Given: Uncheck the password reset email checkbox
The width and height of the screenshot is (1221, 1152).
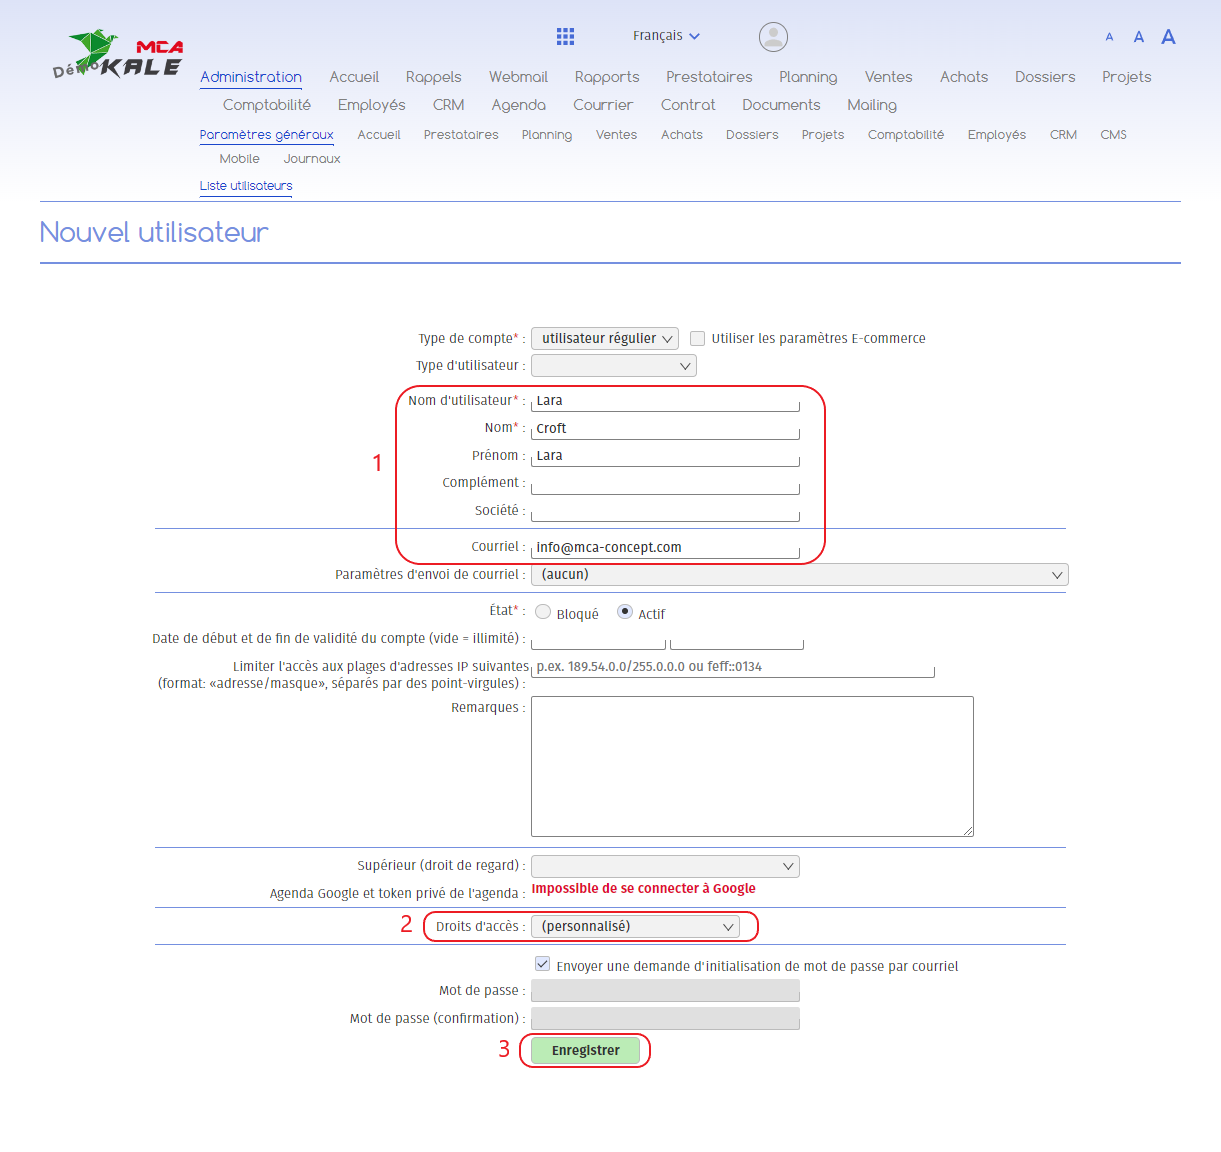Looking at the screenshot, I should (x=542, y=964).
